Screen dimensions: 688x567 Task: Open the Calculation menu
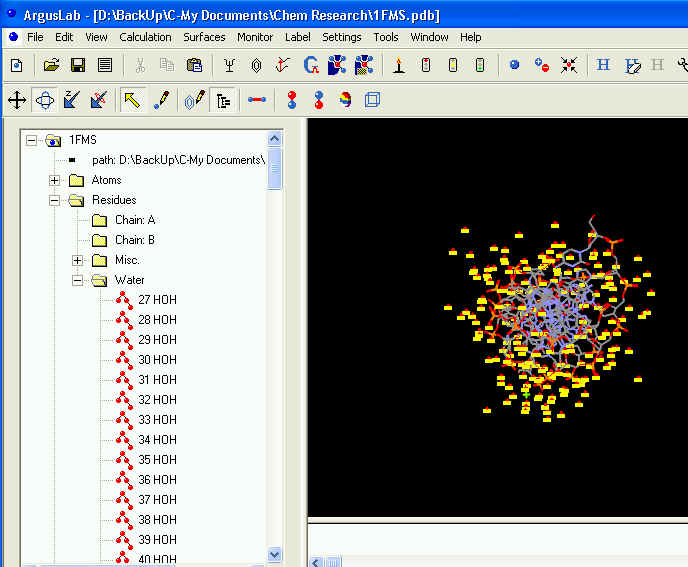point(145,37)
